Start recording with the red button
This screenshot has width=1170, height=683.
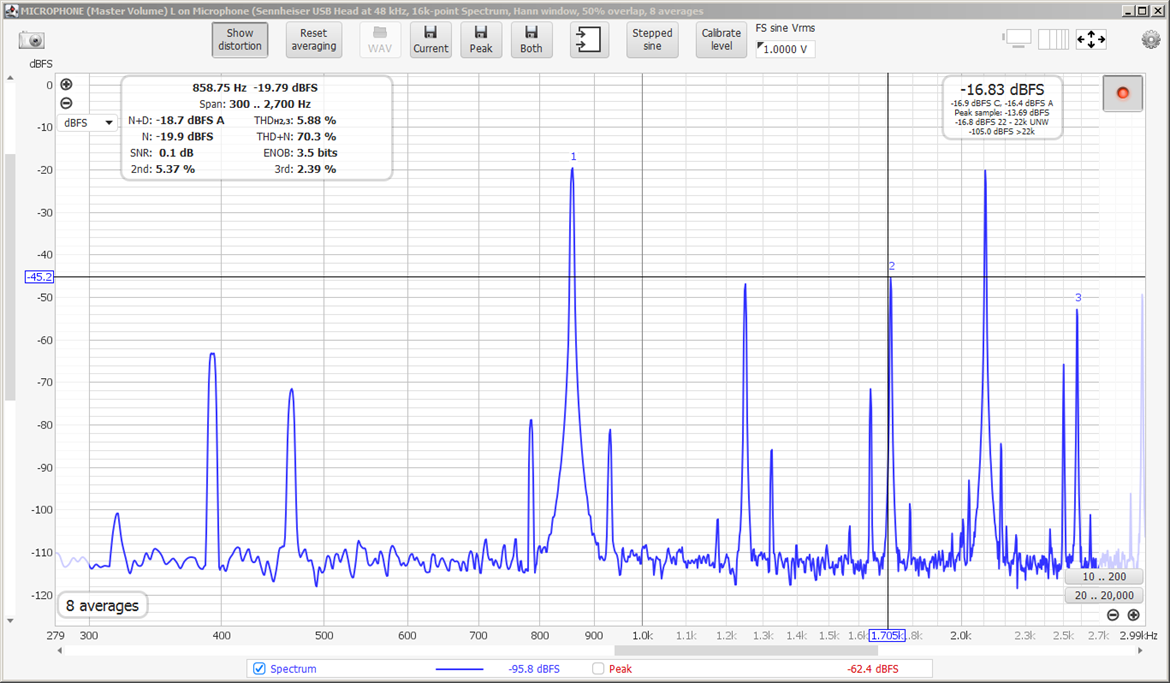click(1122, 93)
